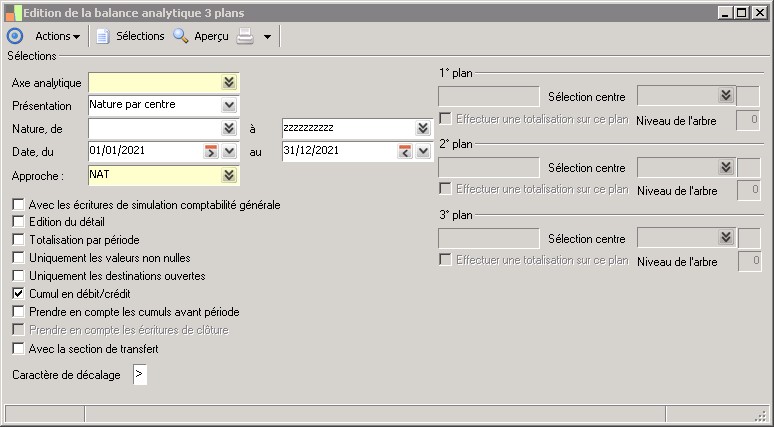
Task: Tick 'Avec la section de transfert'
Action: click(19, 349)
